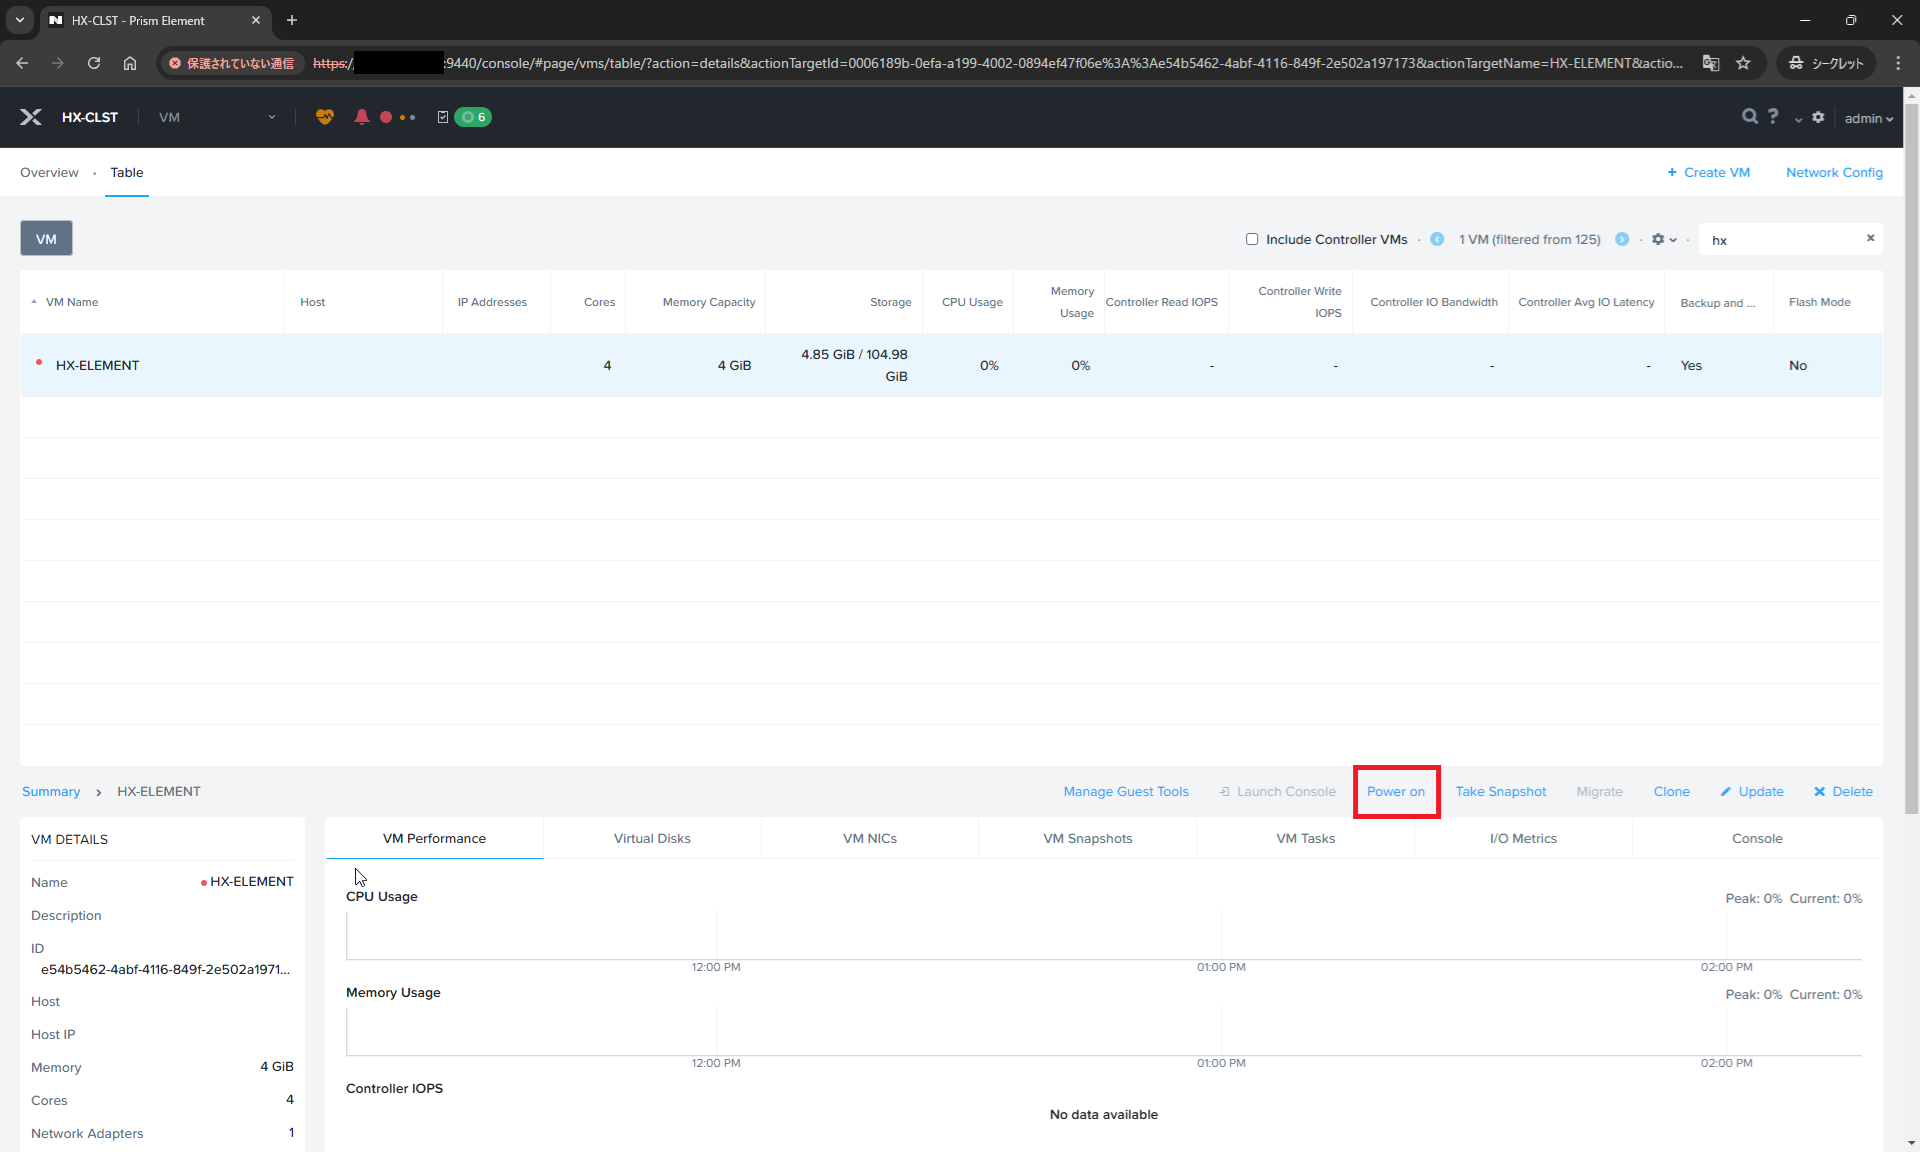Clear the VM name filter text field
The image size is (1920, 1152).
point(1871,237)
